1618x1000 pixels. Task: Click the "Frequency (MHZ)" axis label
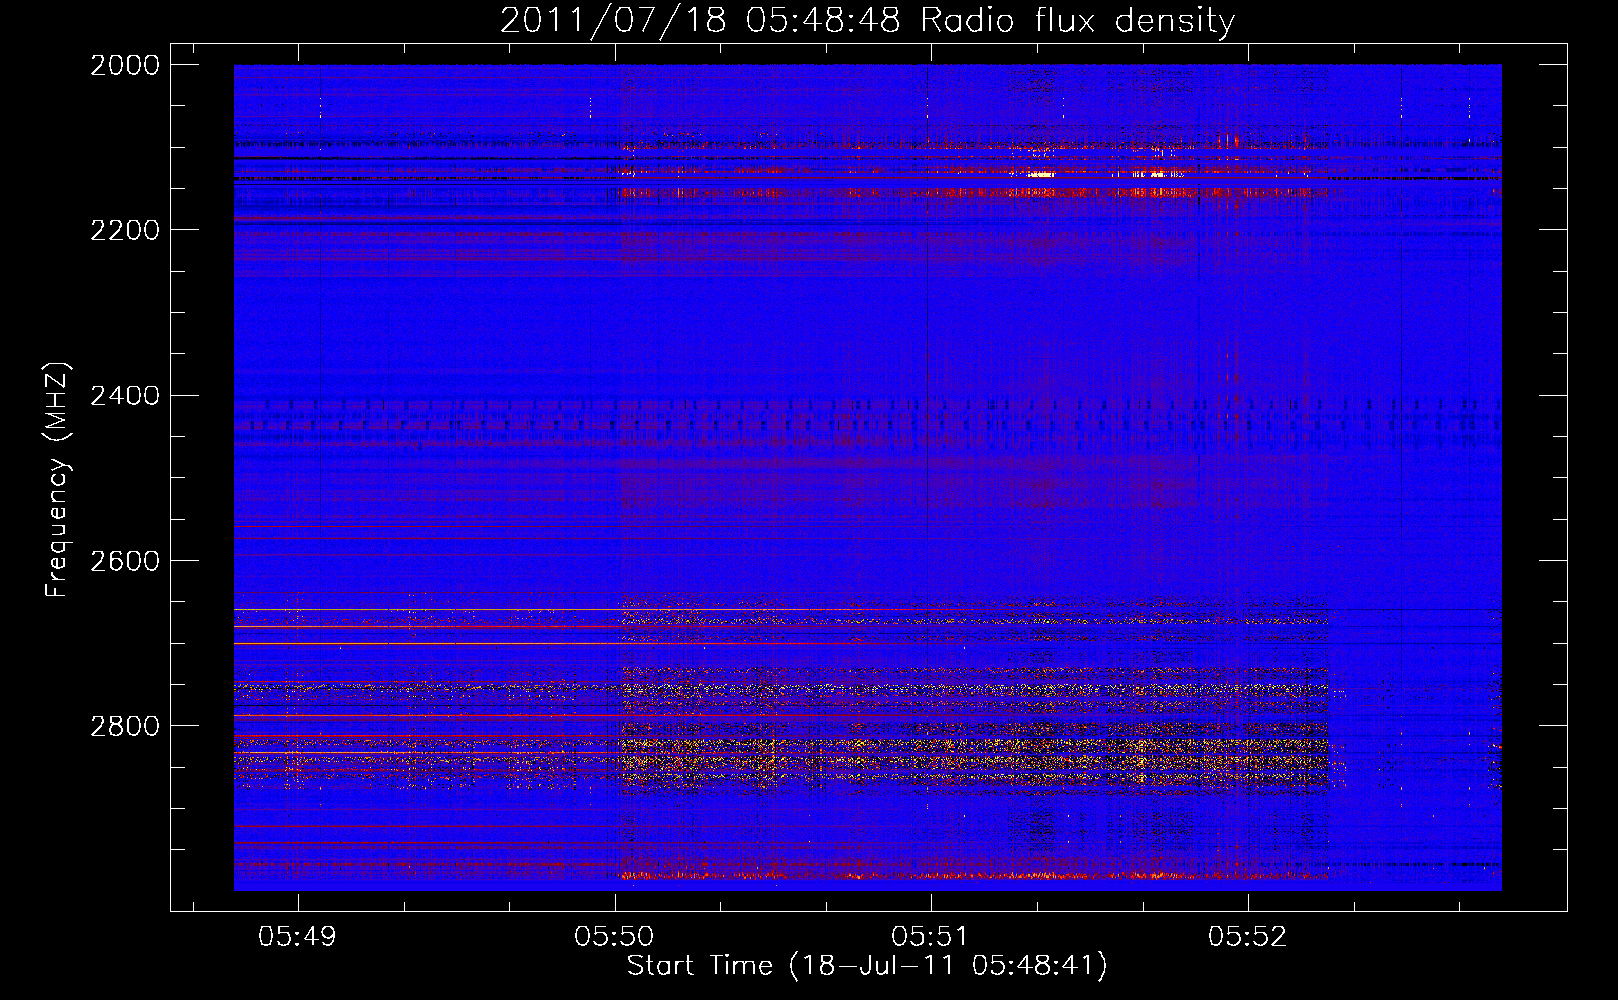click(57, 480)
